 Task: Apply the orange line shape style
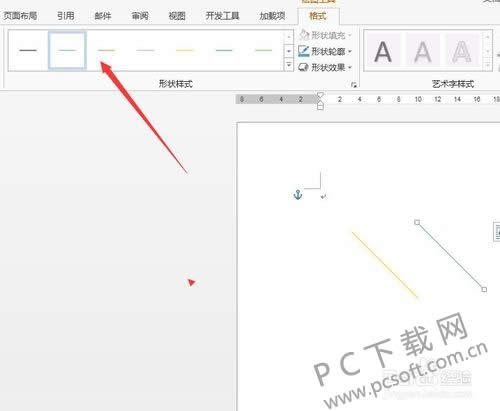point(106,50)
